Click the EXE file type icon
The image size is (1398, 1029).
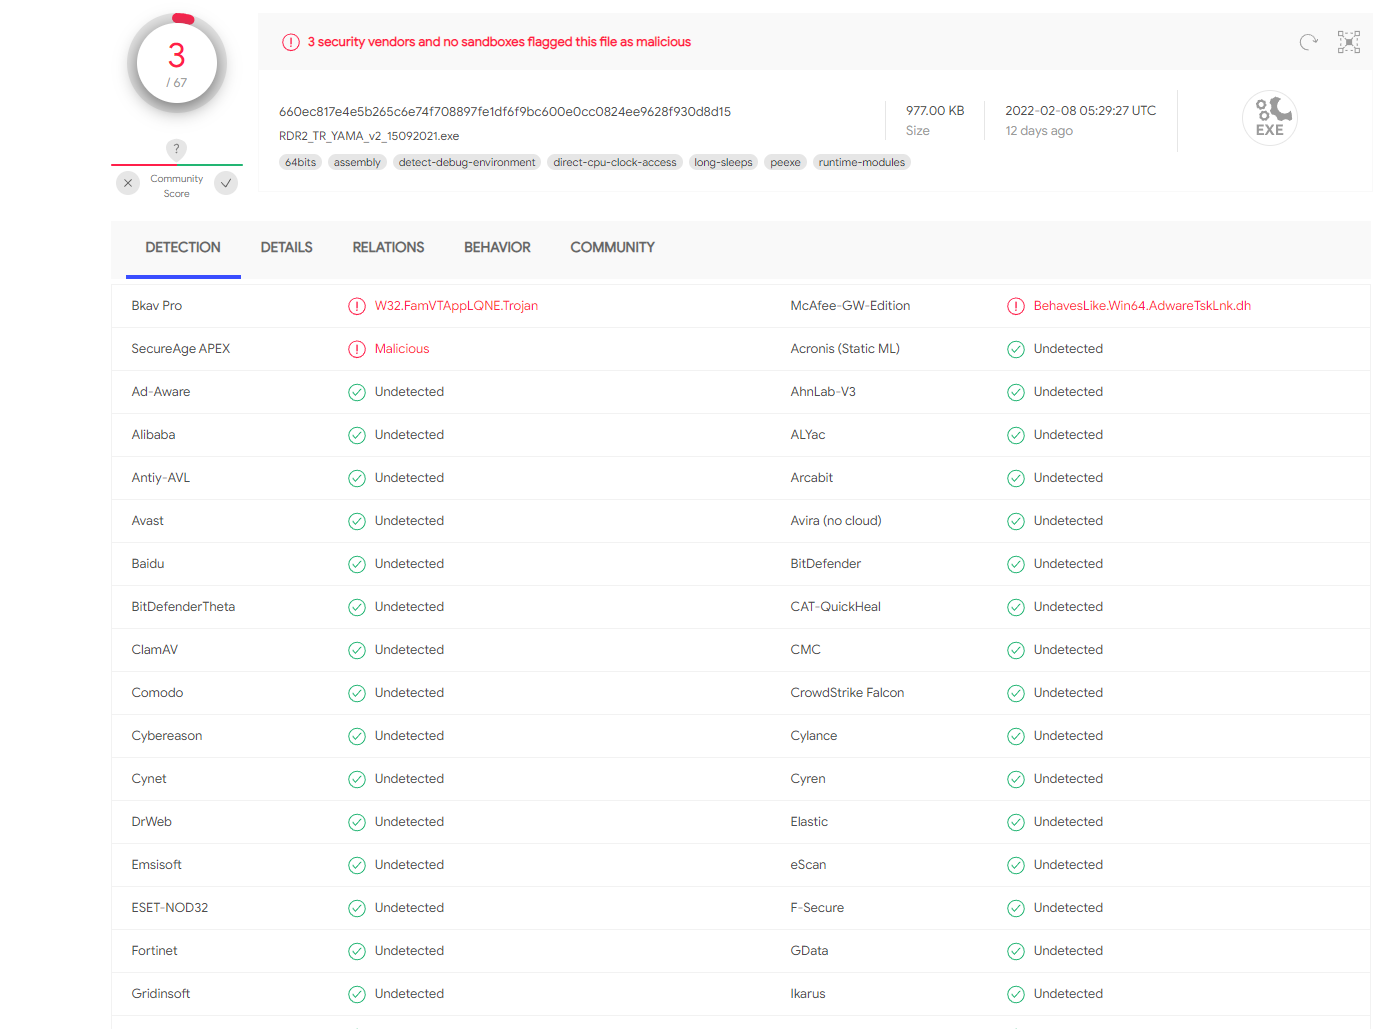[x=1270, y=118]
